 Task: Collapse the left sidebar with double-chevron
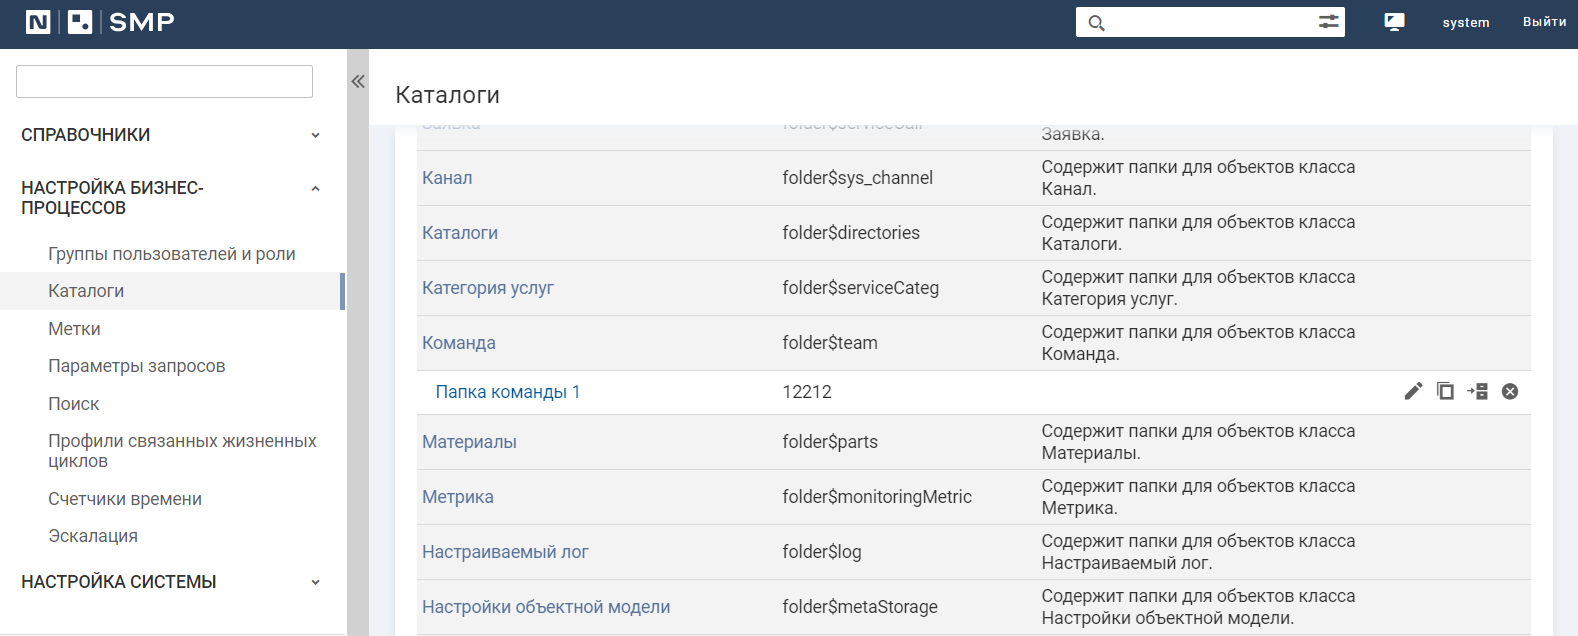click(x=358, y=82)
